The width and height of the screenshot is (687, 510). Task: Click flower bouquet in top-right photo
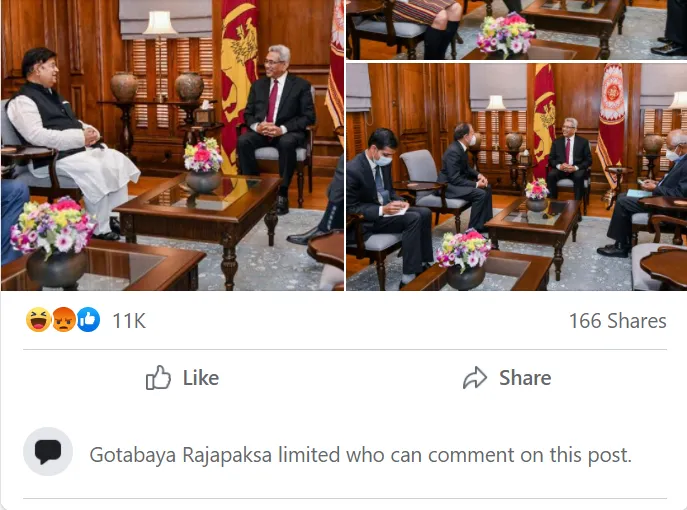coord(506,34)
